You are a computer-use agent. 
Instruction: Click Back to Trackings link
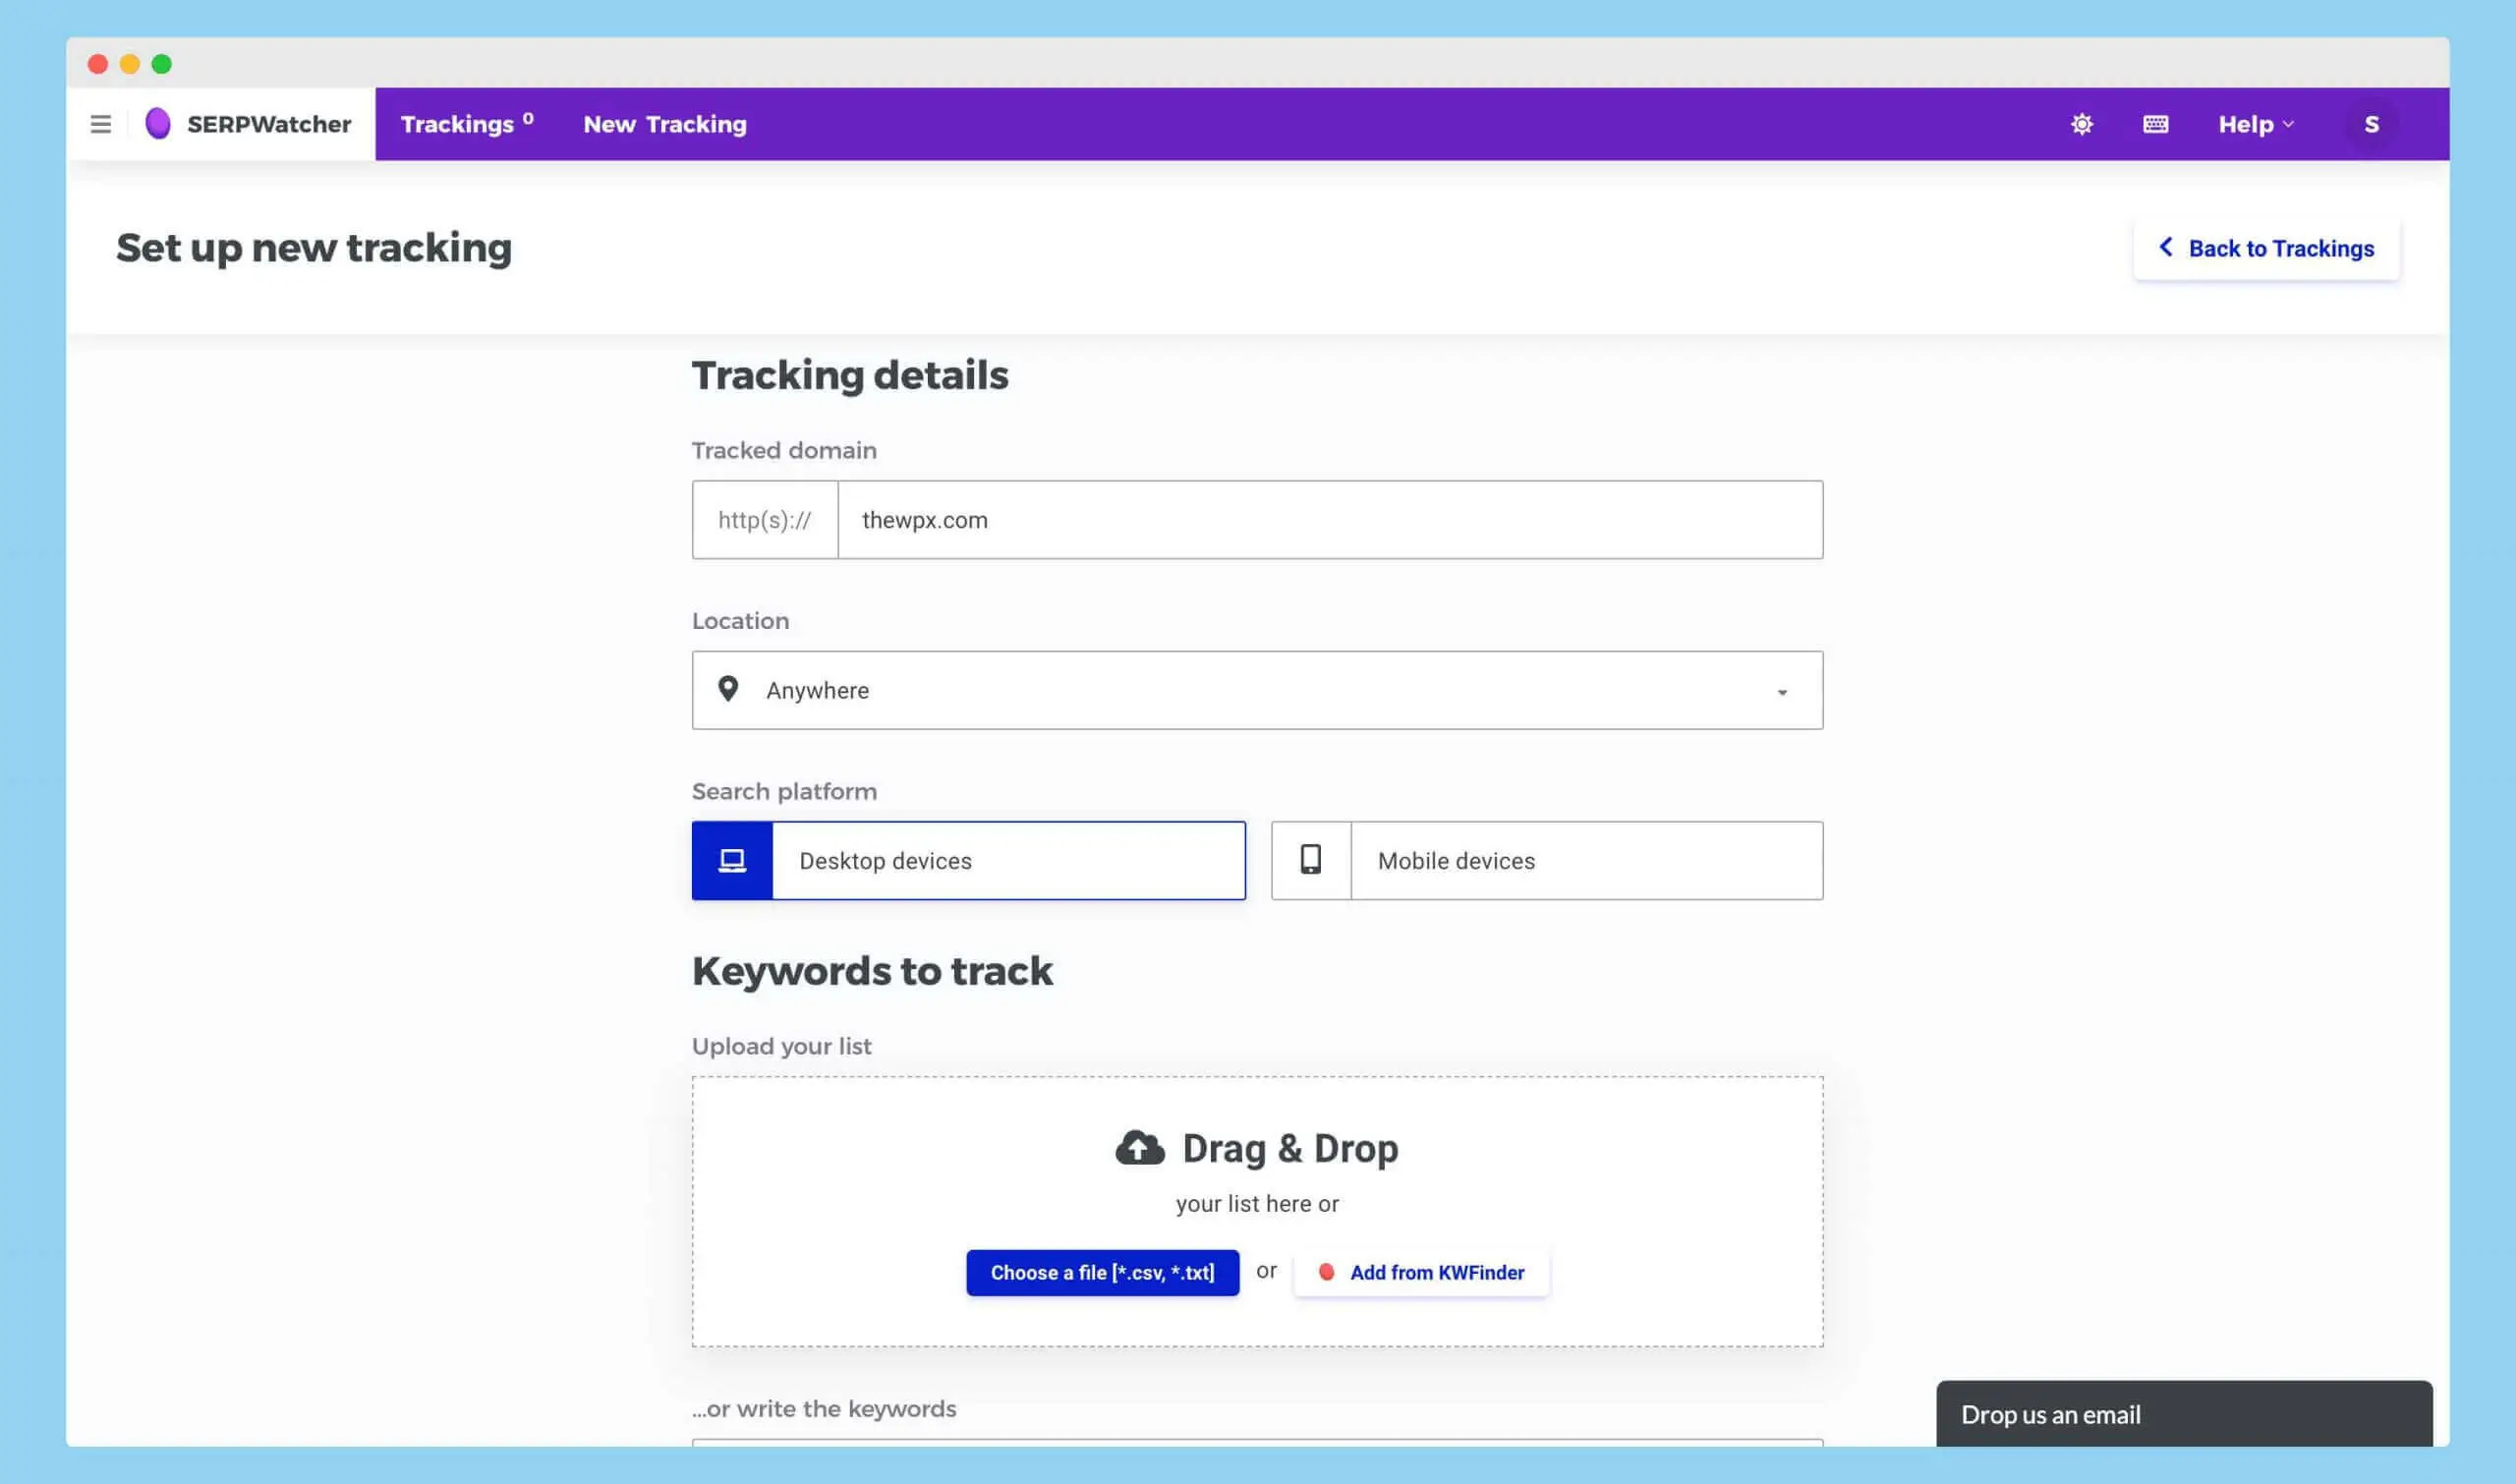click(2267, 248)
